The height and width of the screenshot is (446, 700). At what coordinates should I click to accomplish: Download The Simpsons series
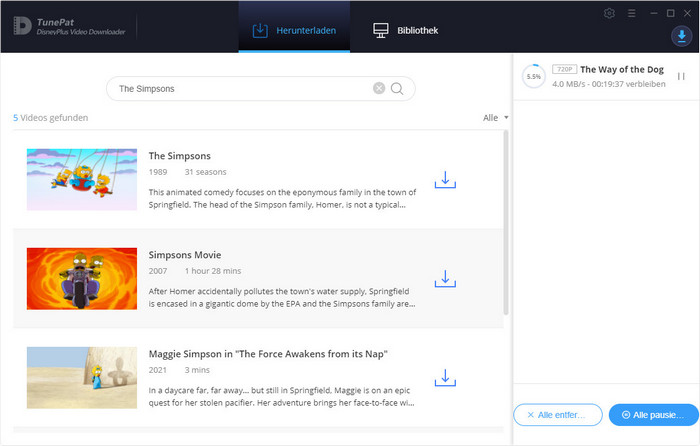[445, 179]
